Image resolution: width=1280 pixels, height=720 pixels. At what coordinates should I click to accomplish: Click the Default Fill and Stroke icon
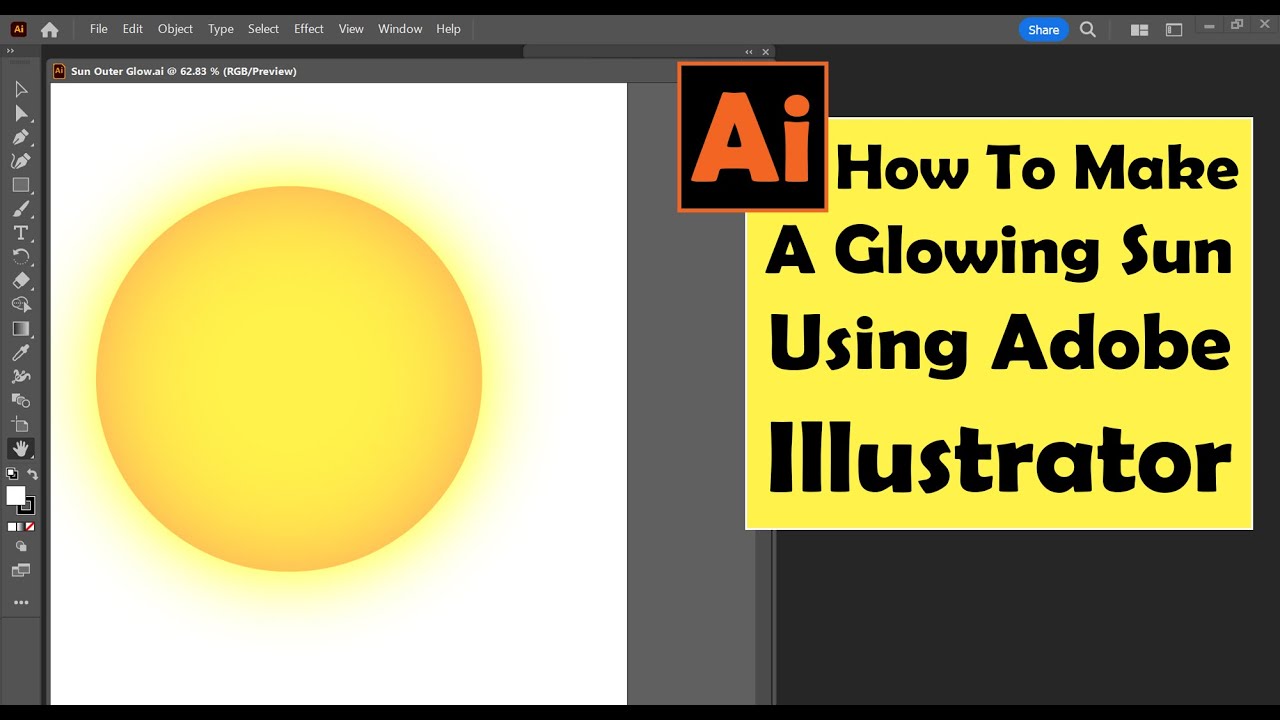[x=12, y=474]
